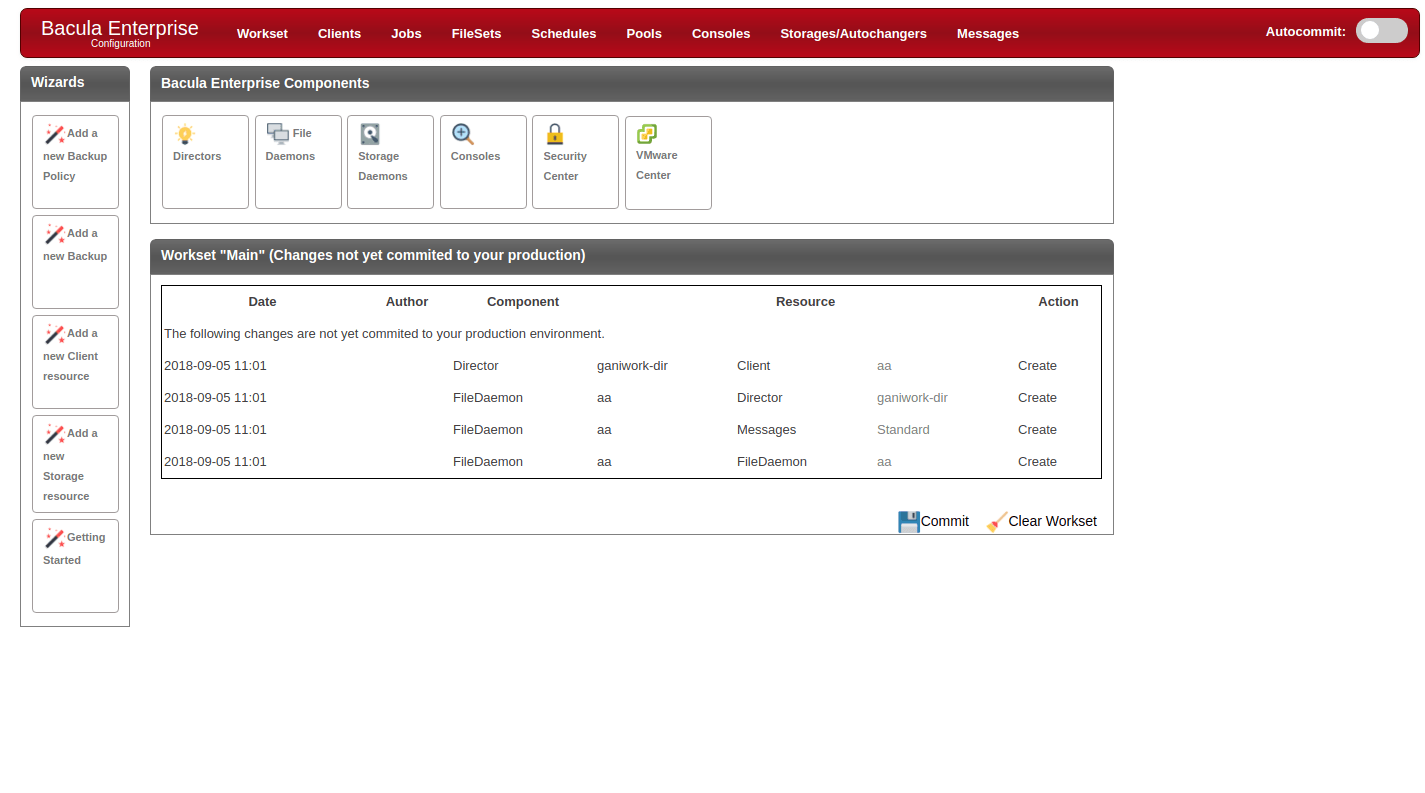Click the Client resource type cell

754,366
